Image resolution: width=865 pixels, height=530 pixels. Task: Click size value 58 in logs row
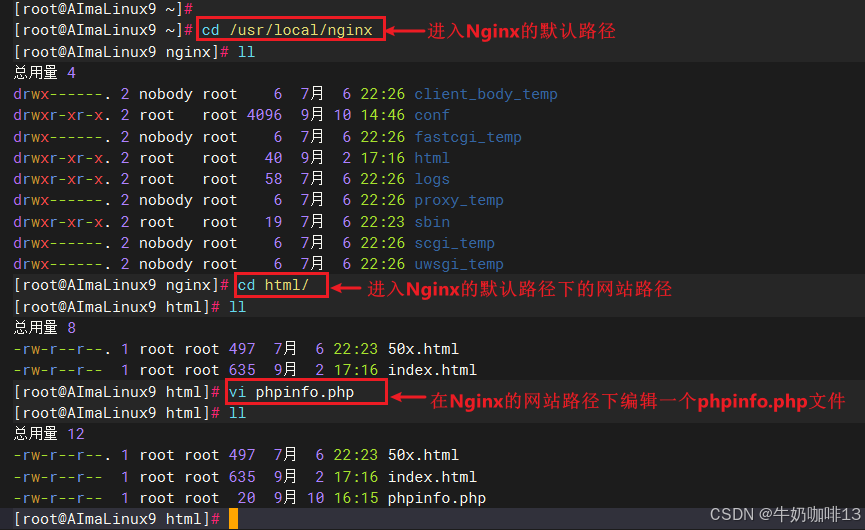(273, 179)
